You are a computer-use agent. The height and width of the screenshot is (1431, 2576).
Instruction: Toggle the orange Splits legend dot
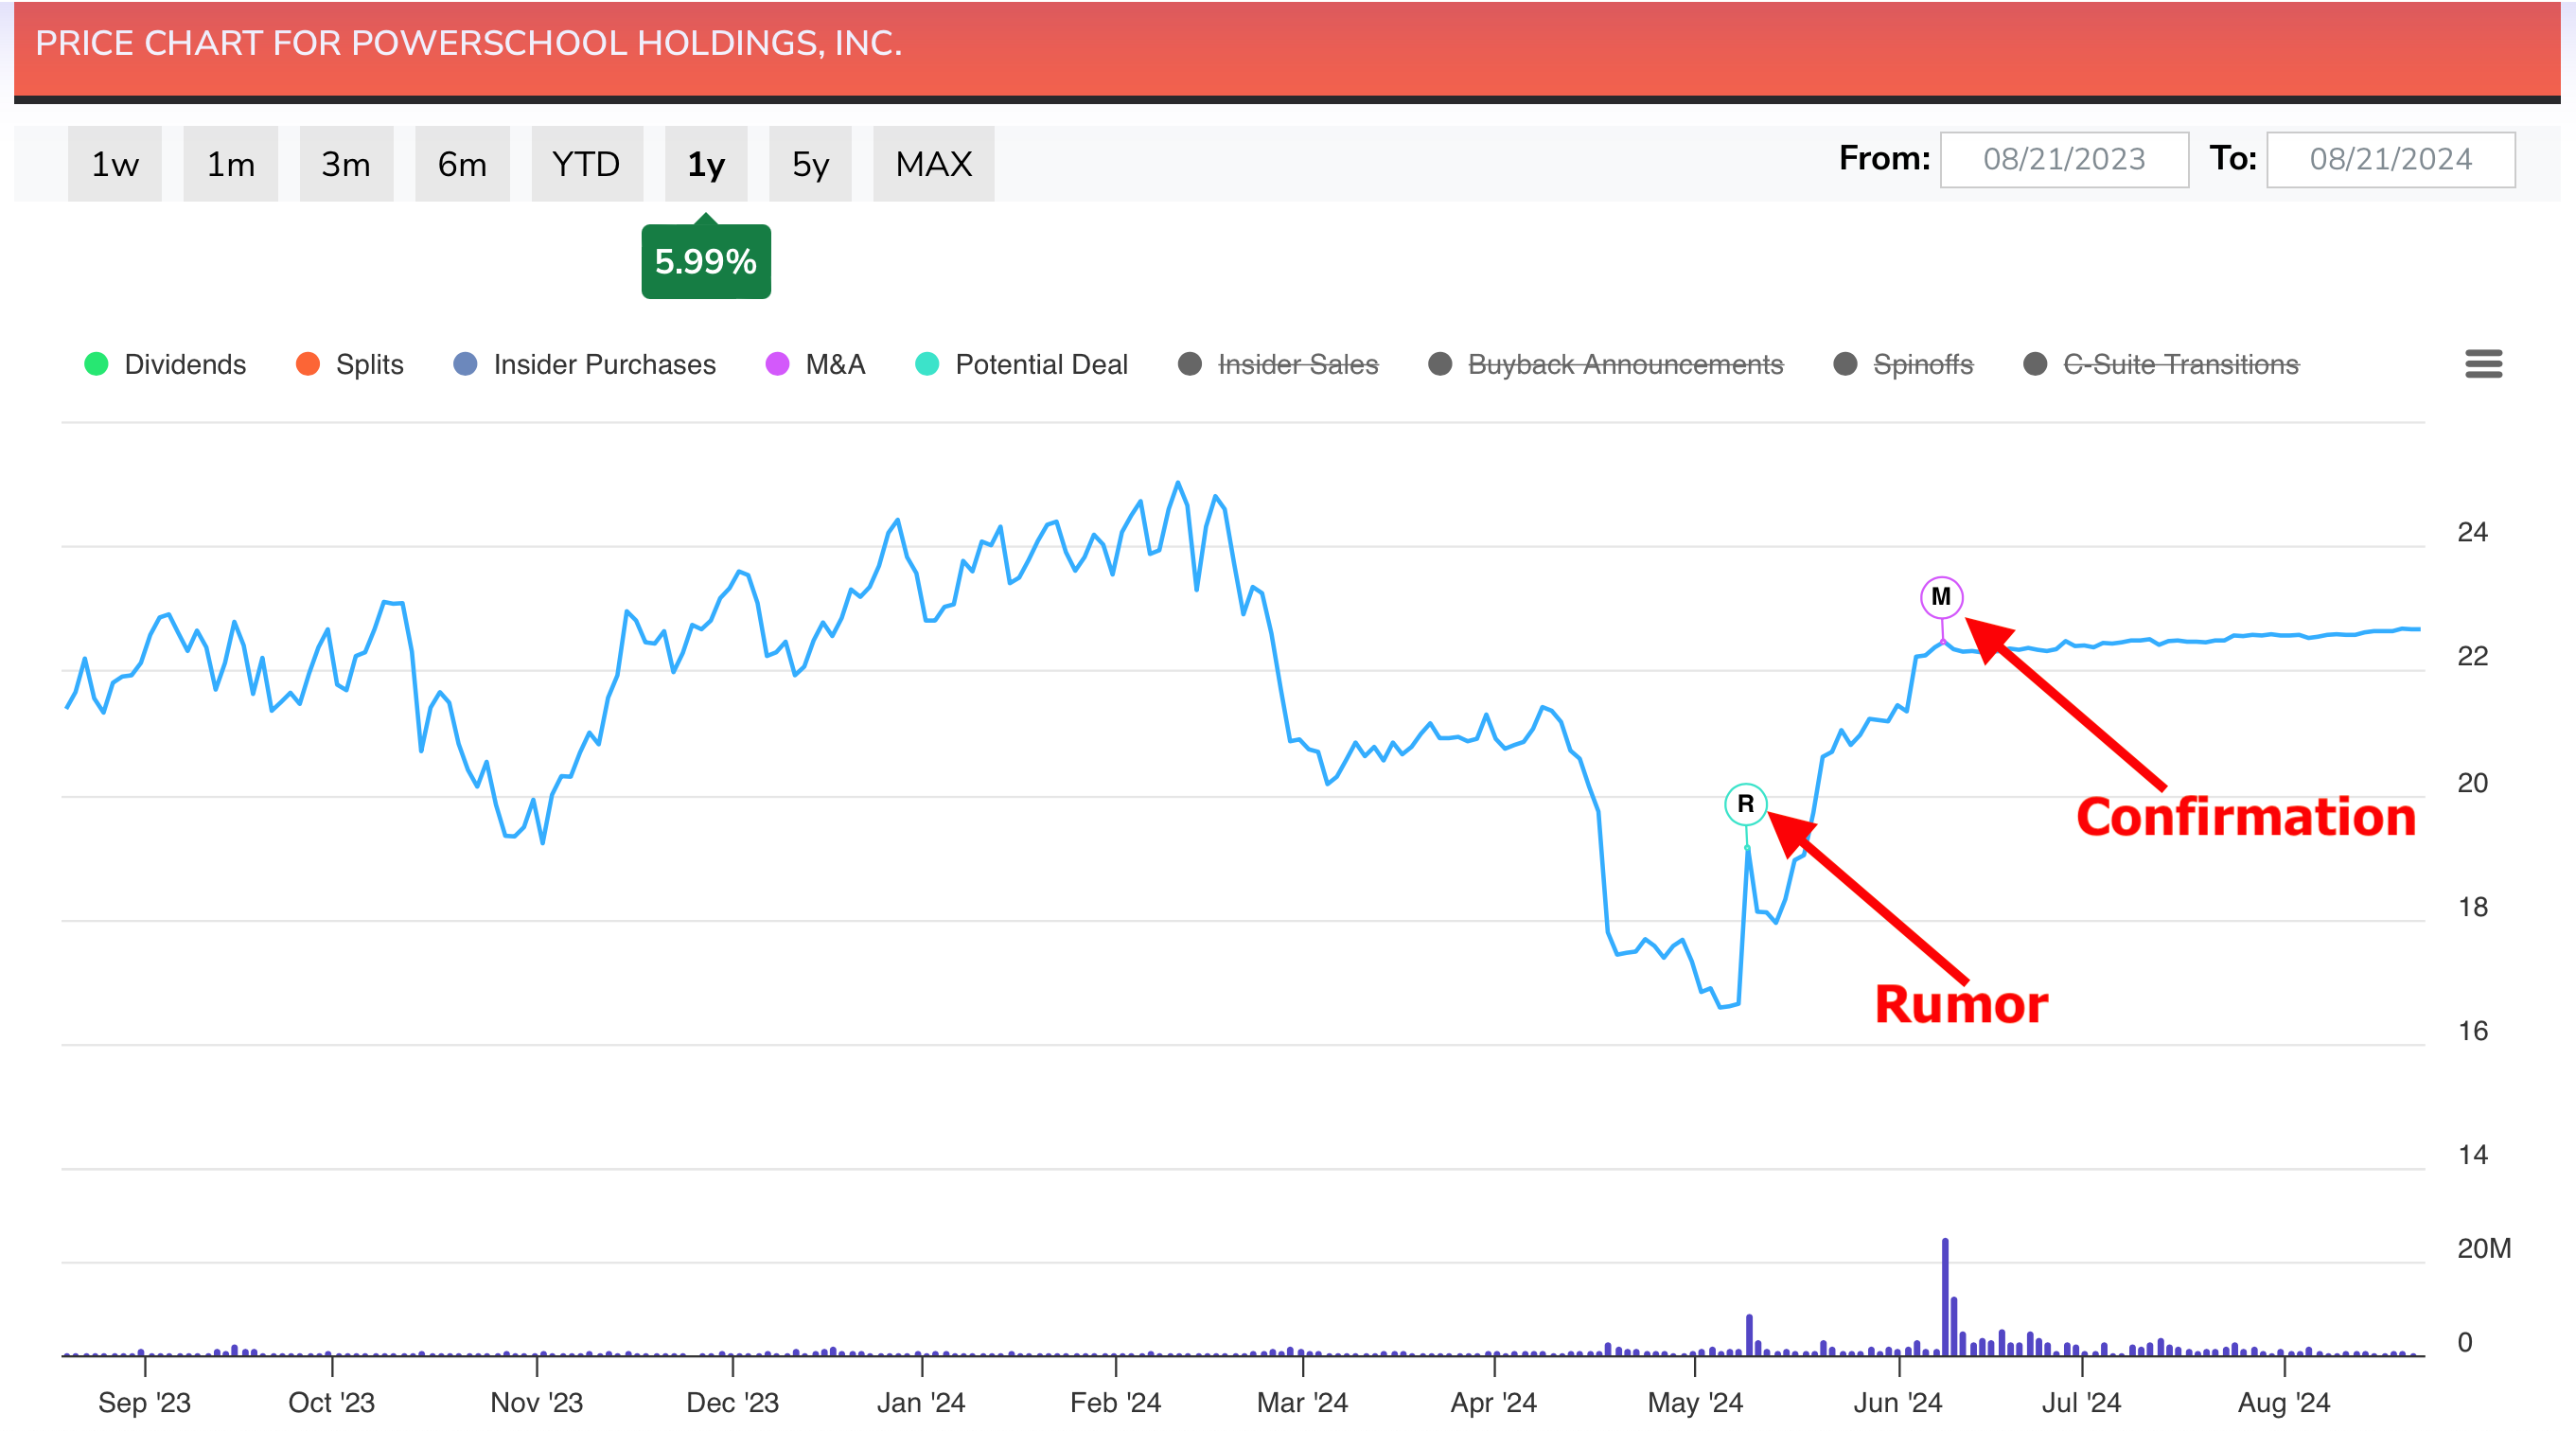coord(308,364)
